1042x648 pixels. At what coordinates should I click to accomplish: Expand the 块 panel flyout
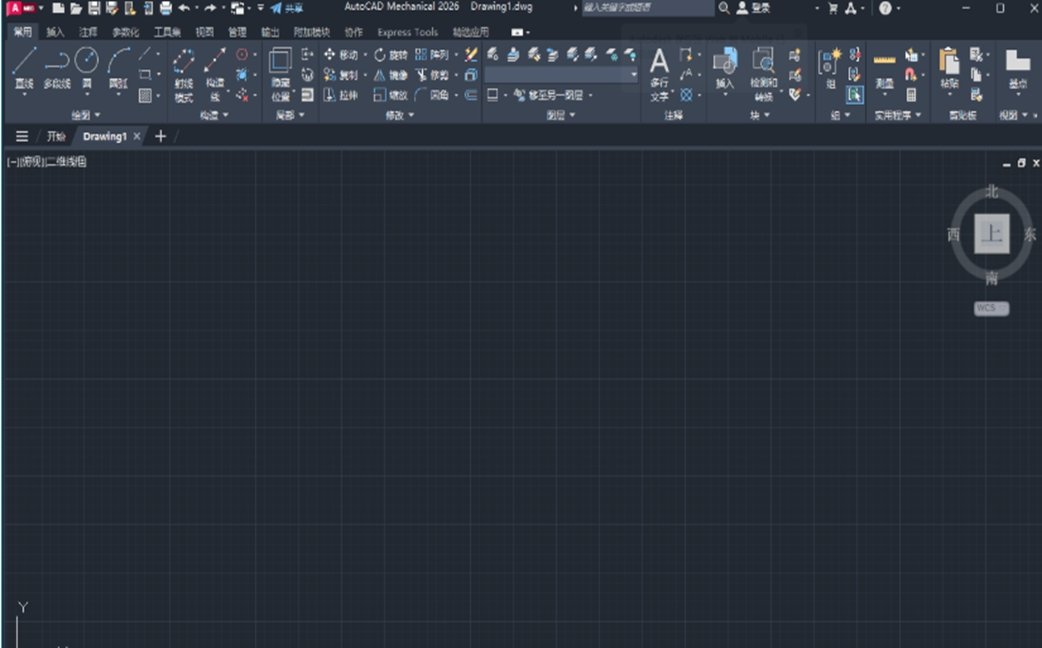[760, 115]
